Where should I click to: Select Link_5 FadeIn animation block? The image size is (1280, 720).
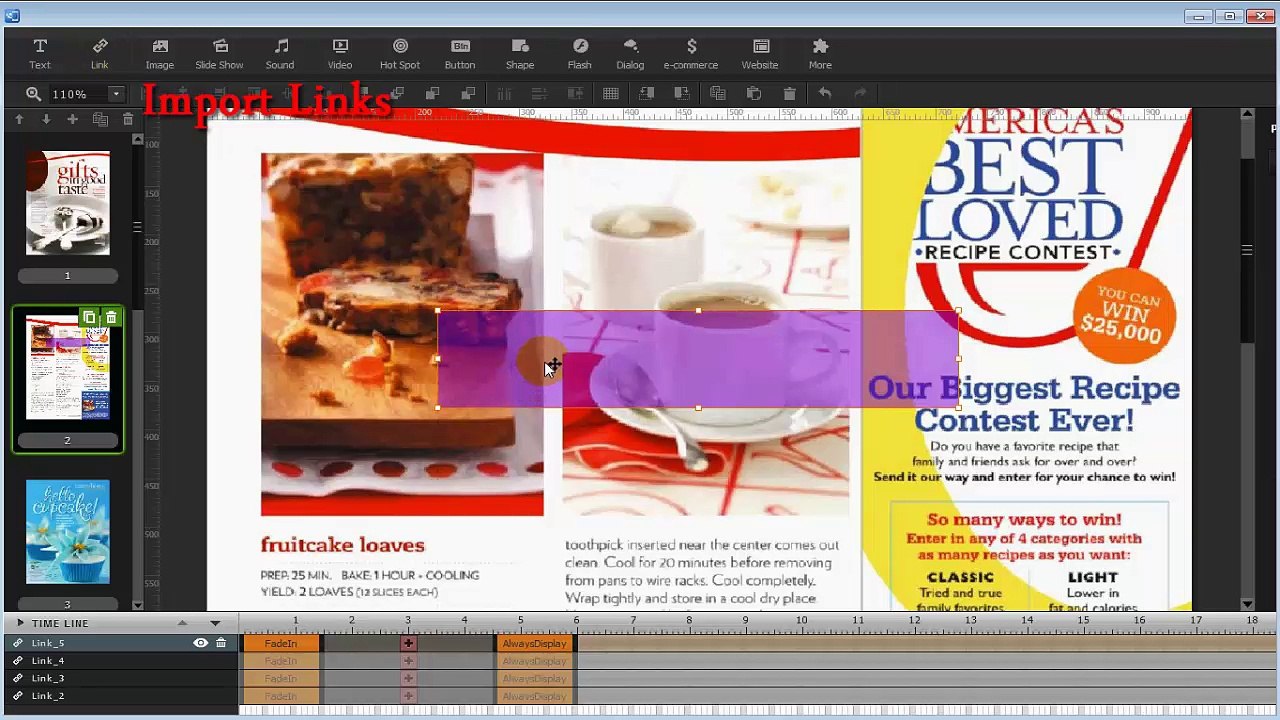click(281, 644)
